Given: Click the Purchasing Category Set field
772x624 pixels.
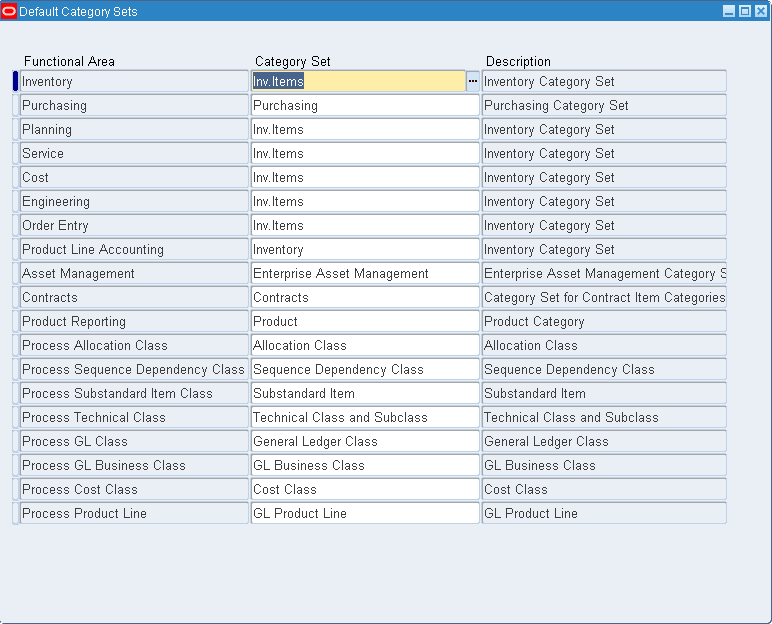Looking at the screenshot, I should [x=365, y=105].
